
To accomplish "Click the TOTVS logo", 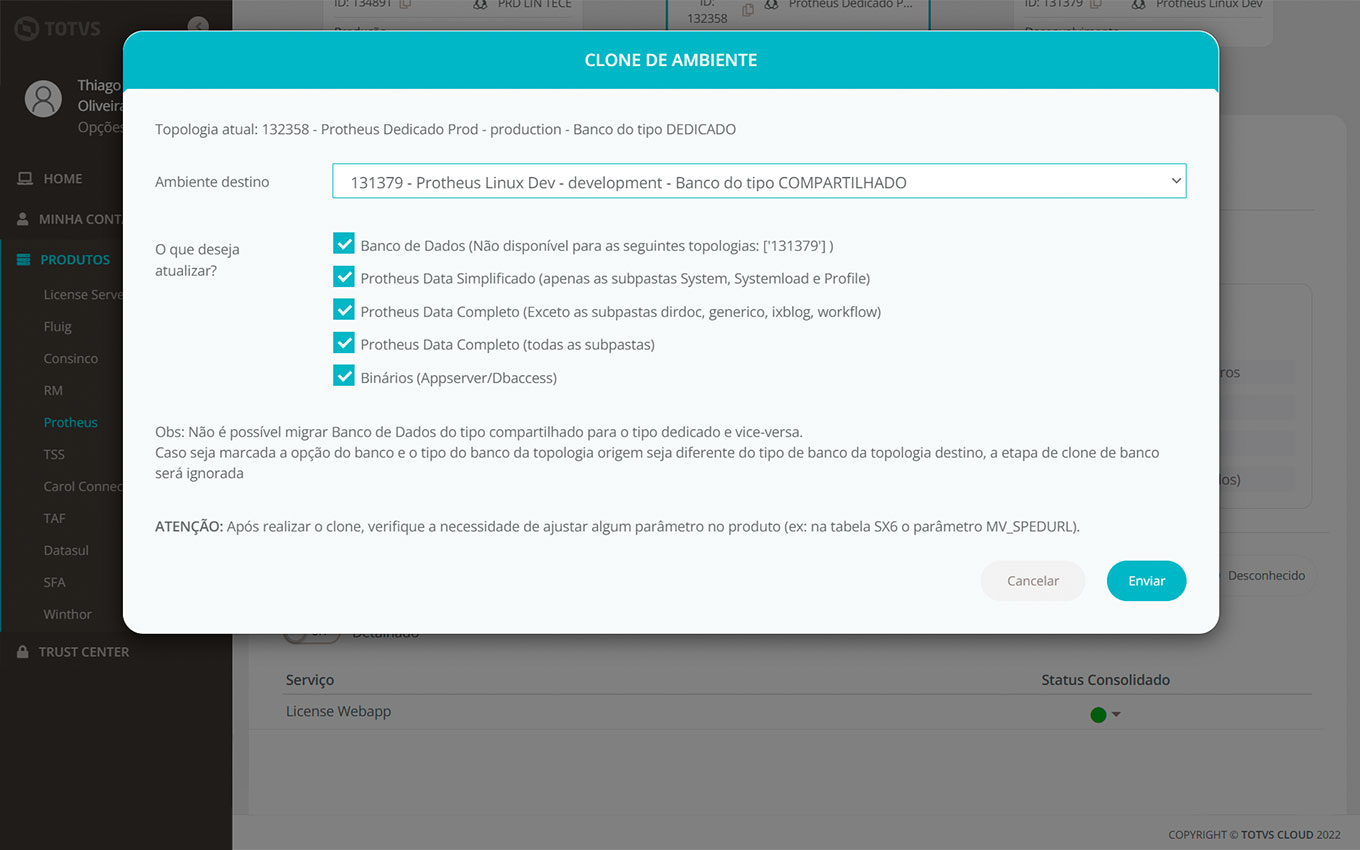I will [58, 28].
